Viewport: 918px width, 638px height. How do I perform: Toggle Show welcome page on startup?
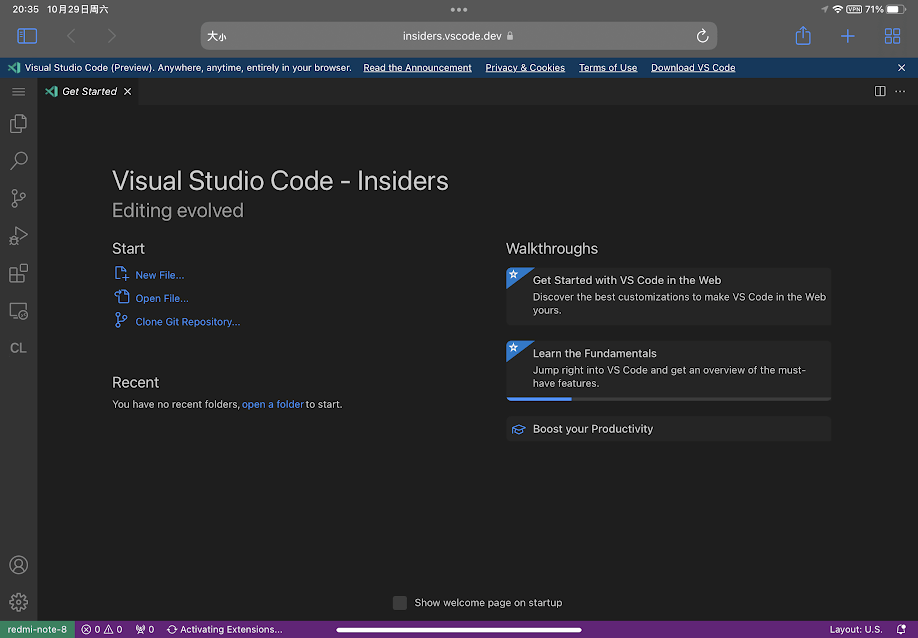pos(400,603)
